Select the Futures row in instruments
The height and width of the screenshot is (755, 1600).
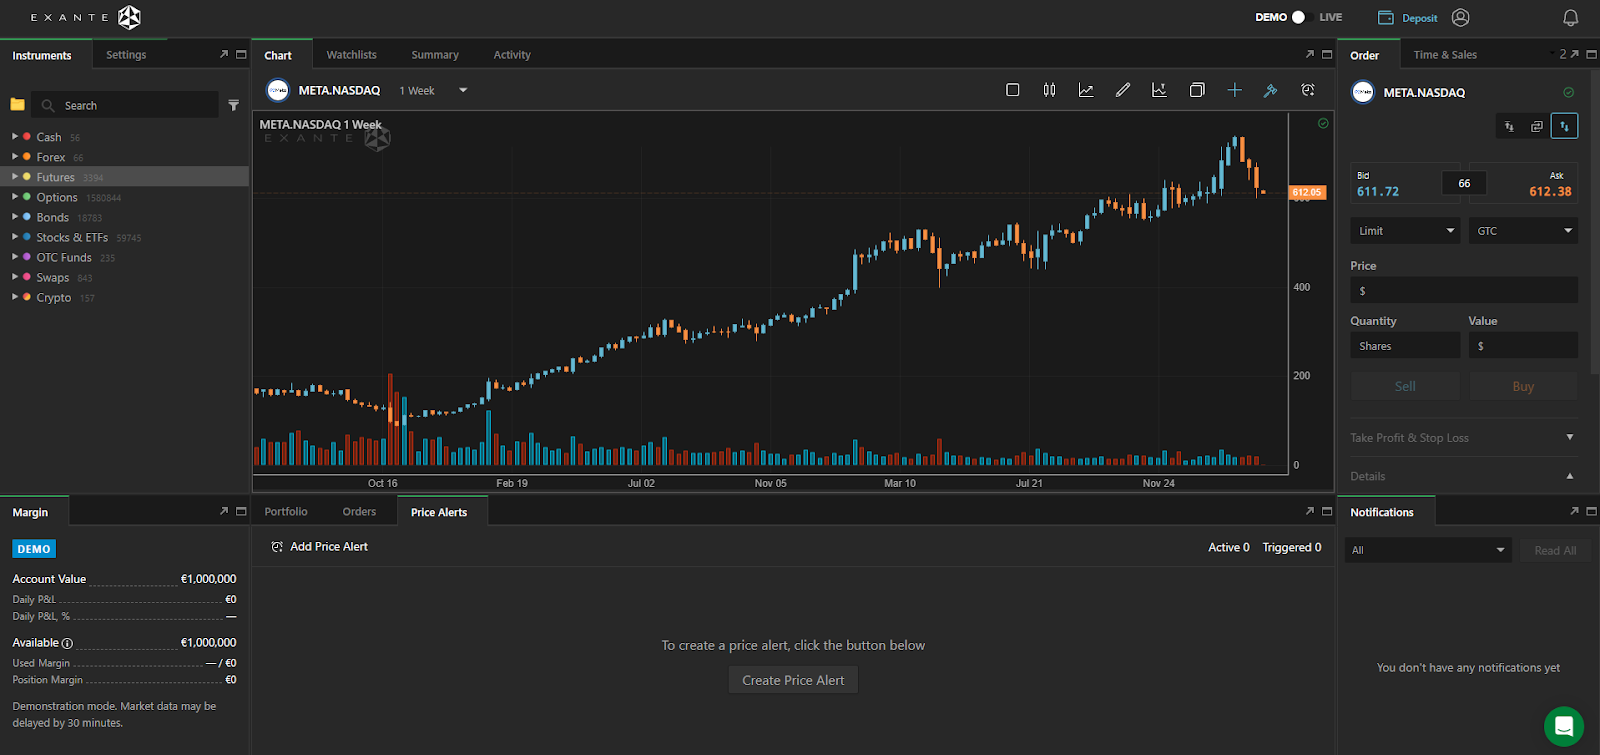coord(125,177)
